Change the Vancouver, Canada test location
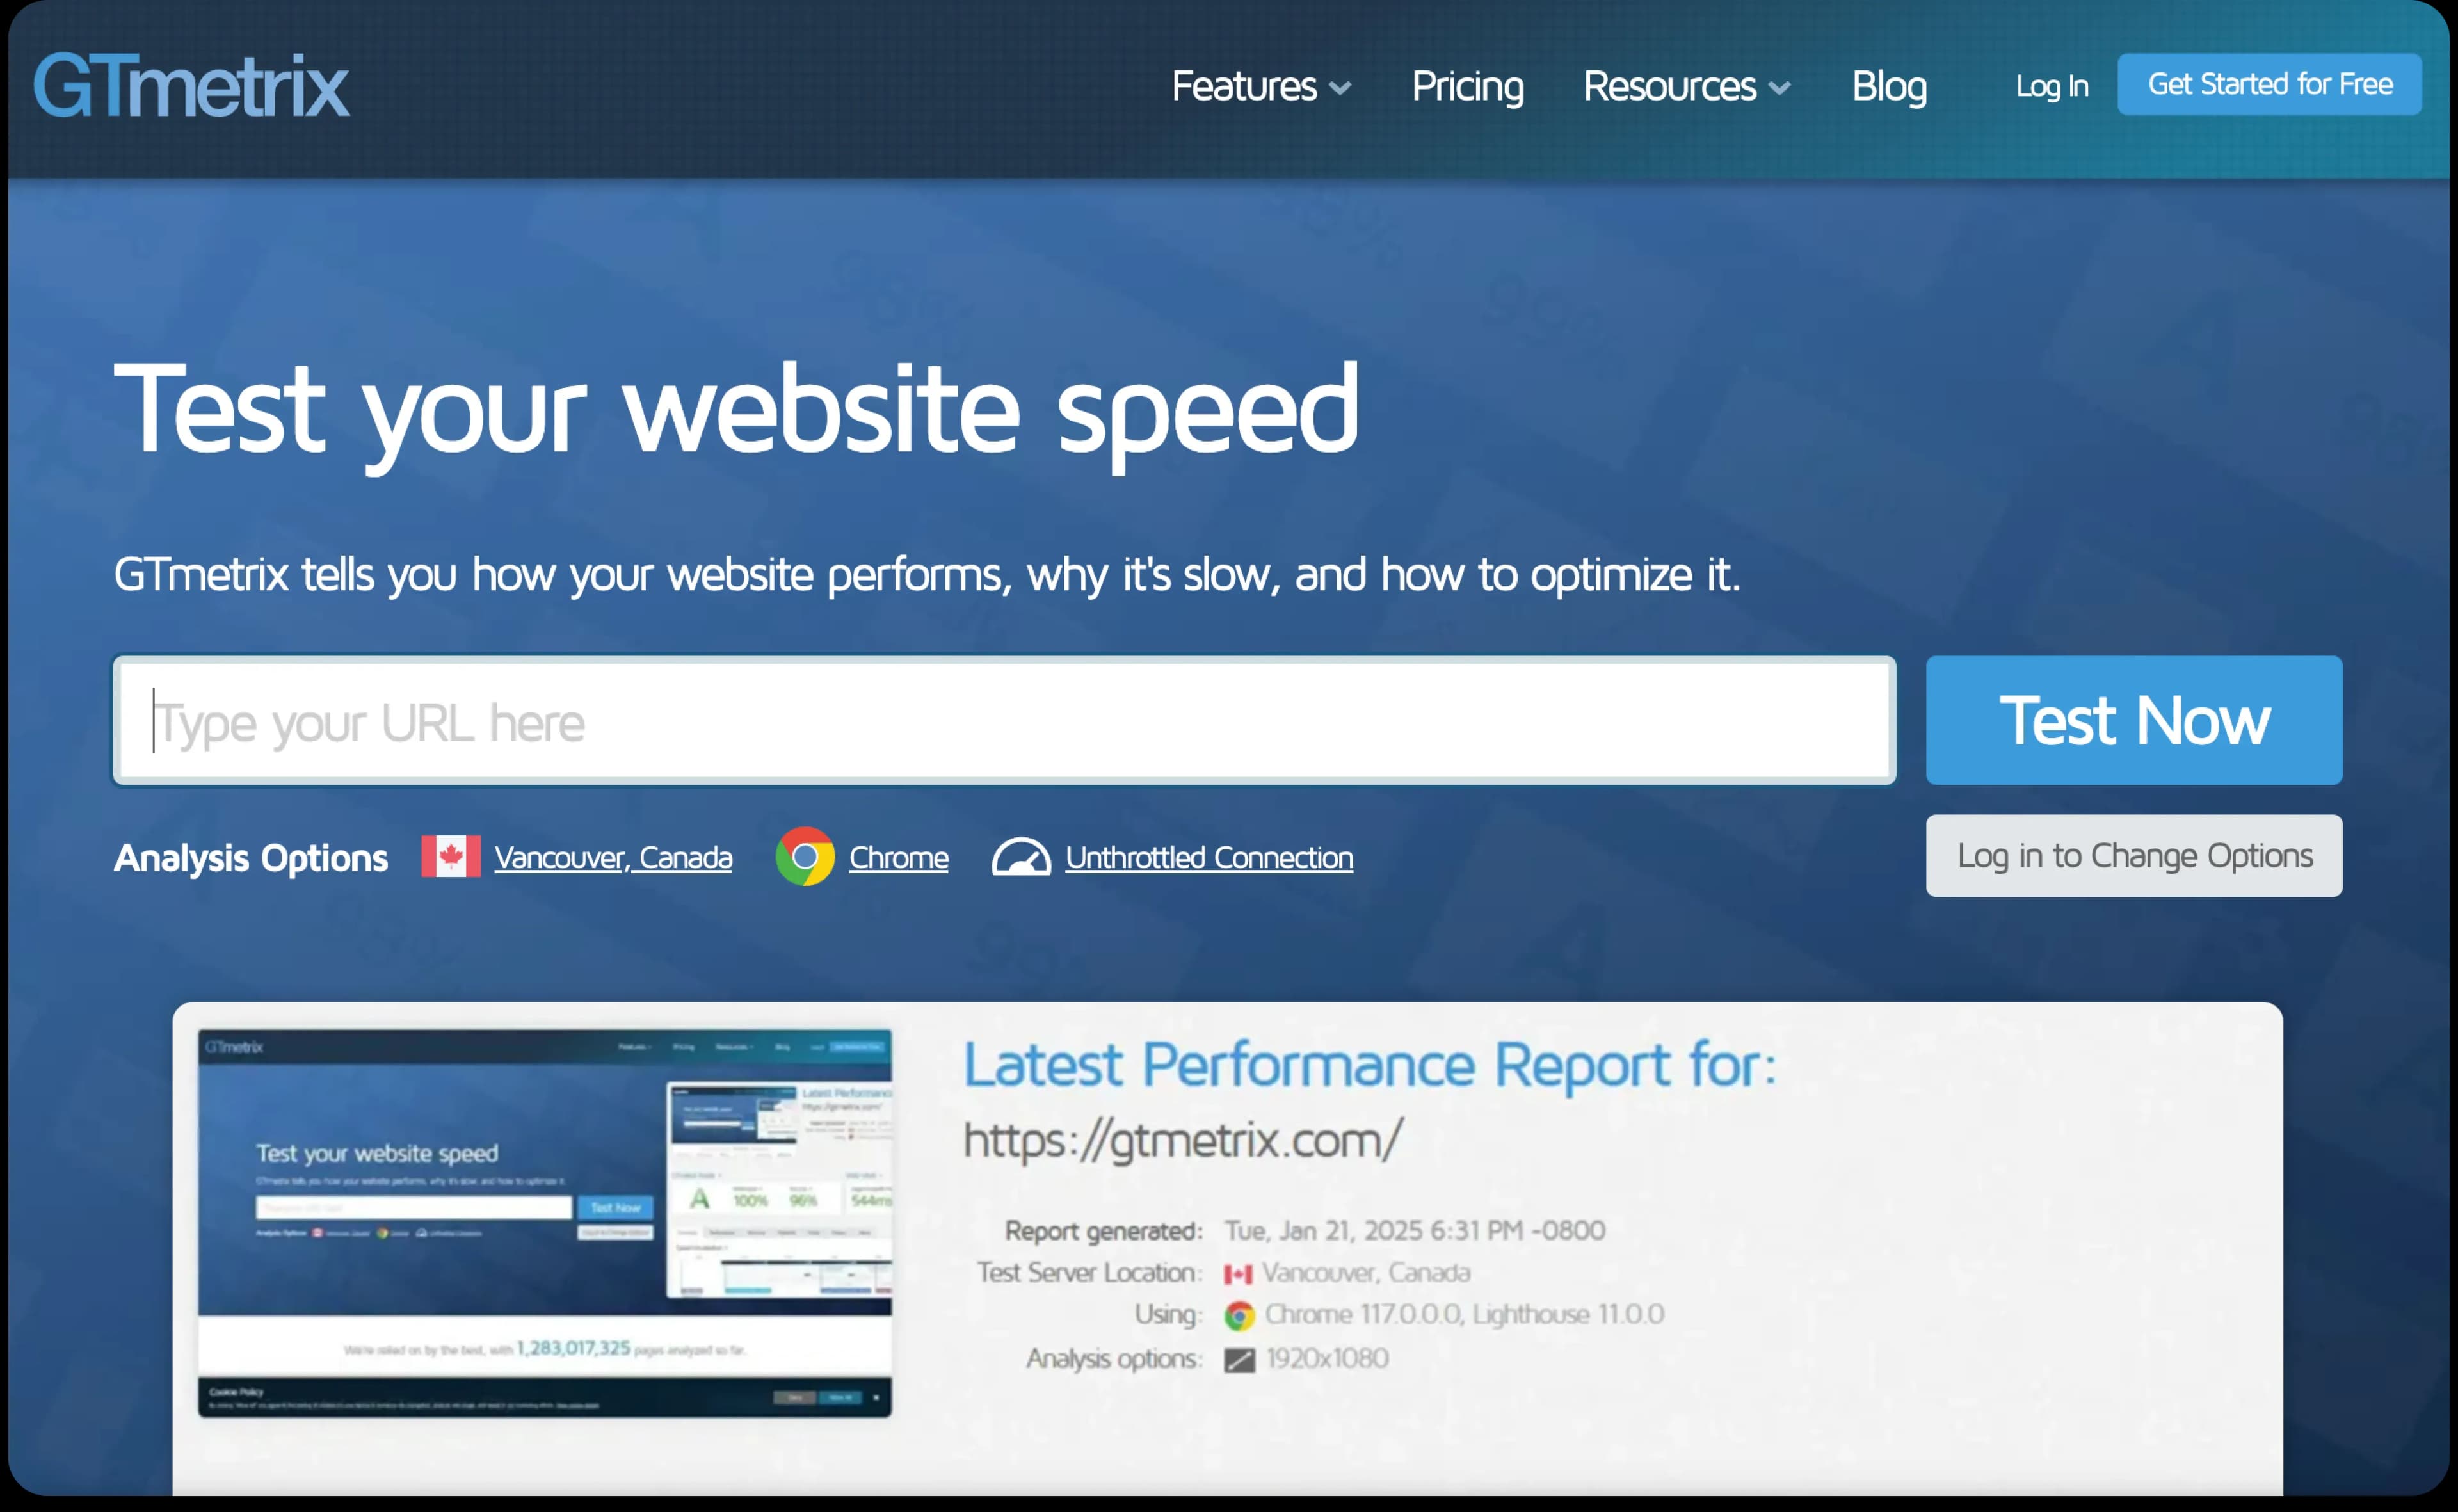 613,856
